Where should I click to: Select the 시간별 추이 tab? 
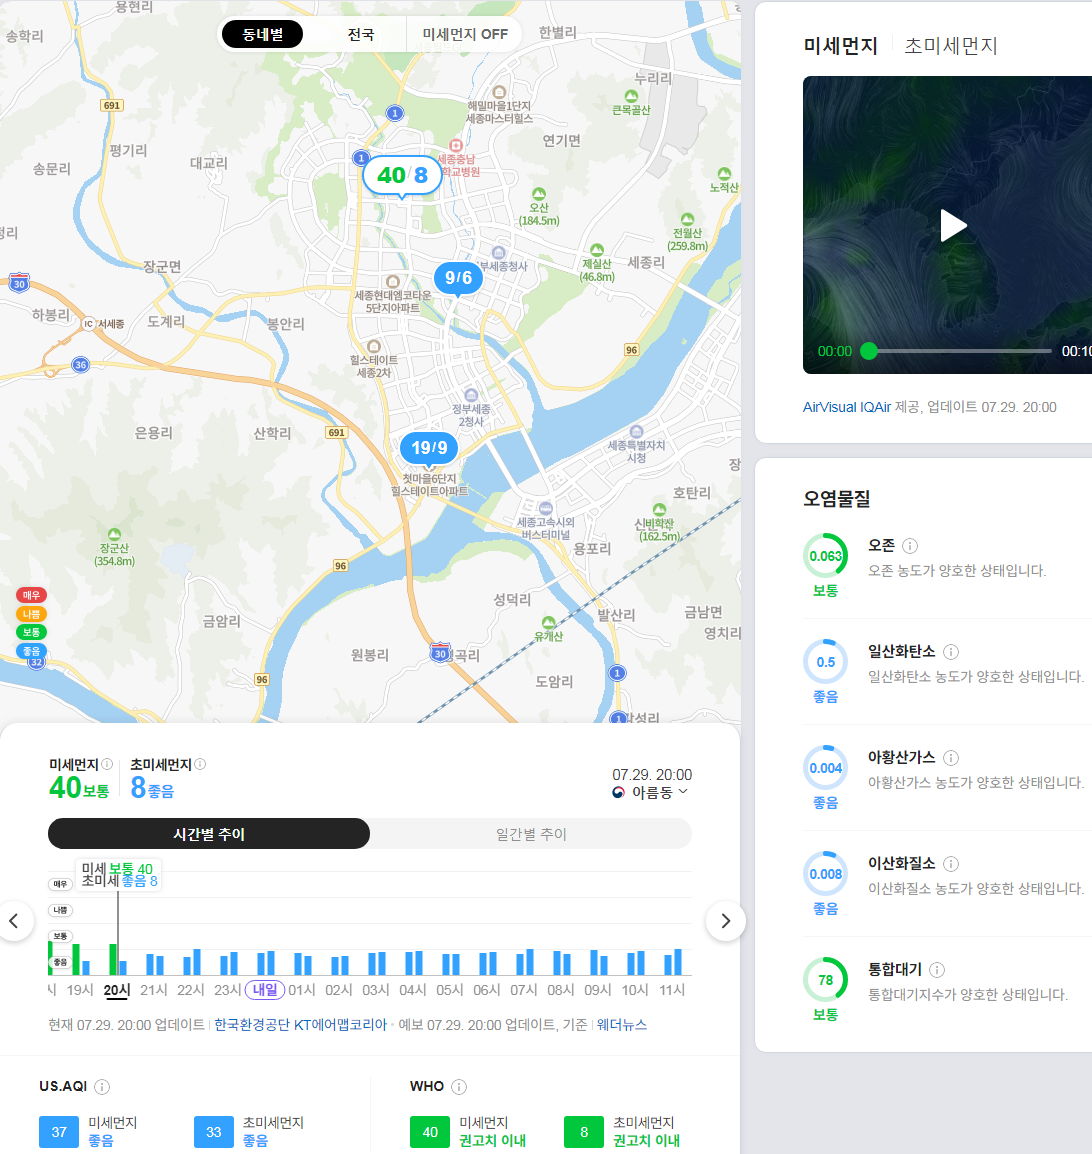(209, 834)
